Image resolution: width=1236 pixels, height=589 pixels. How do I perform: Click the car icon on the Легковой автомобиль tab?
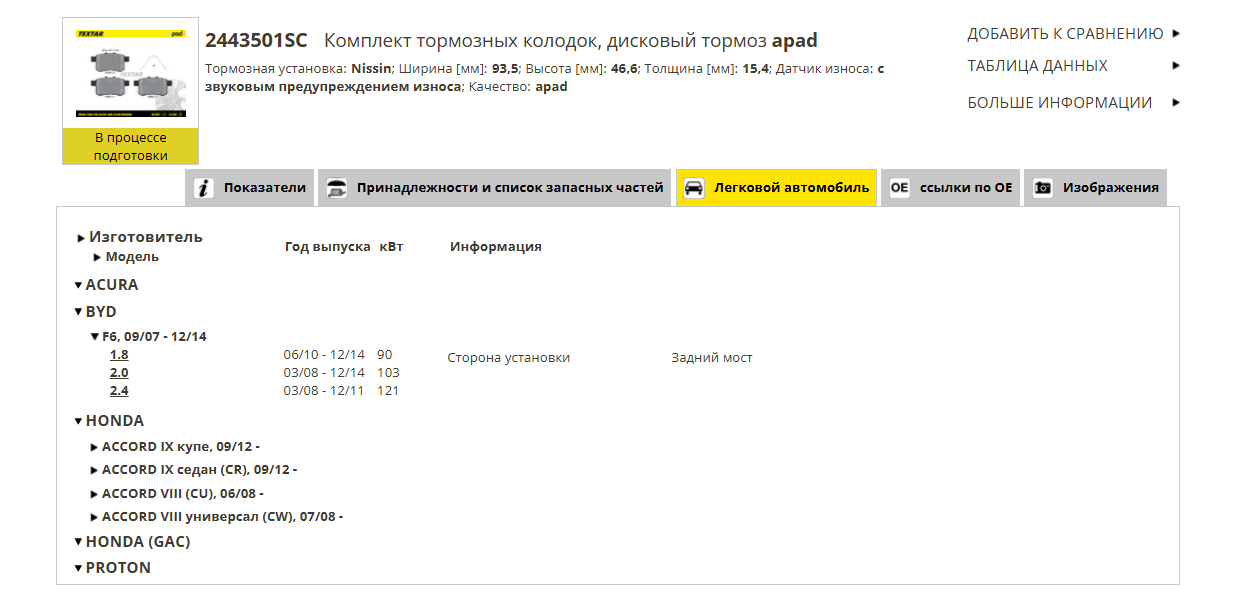tap(694, 188)
